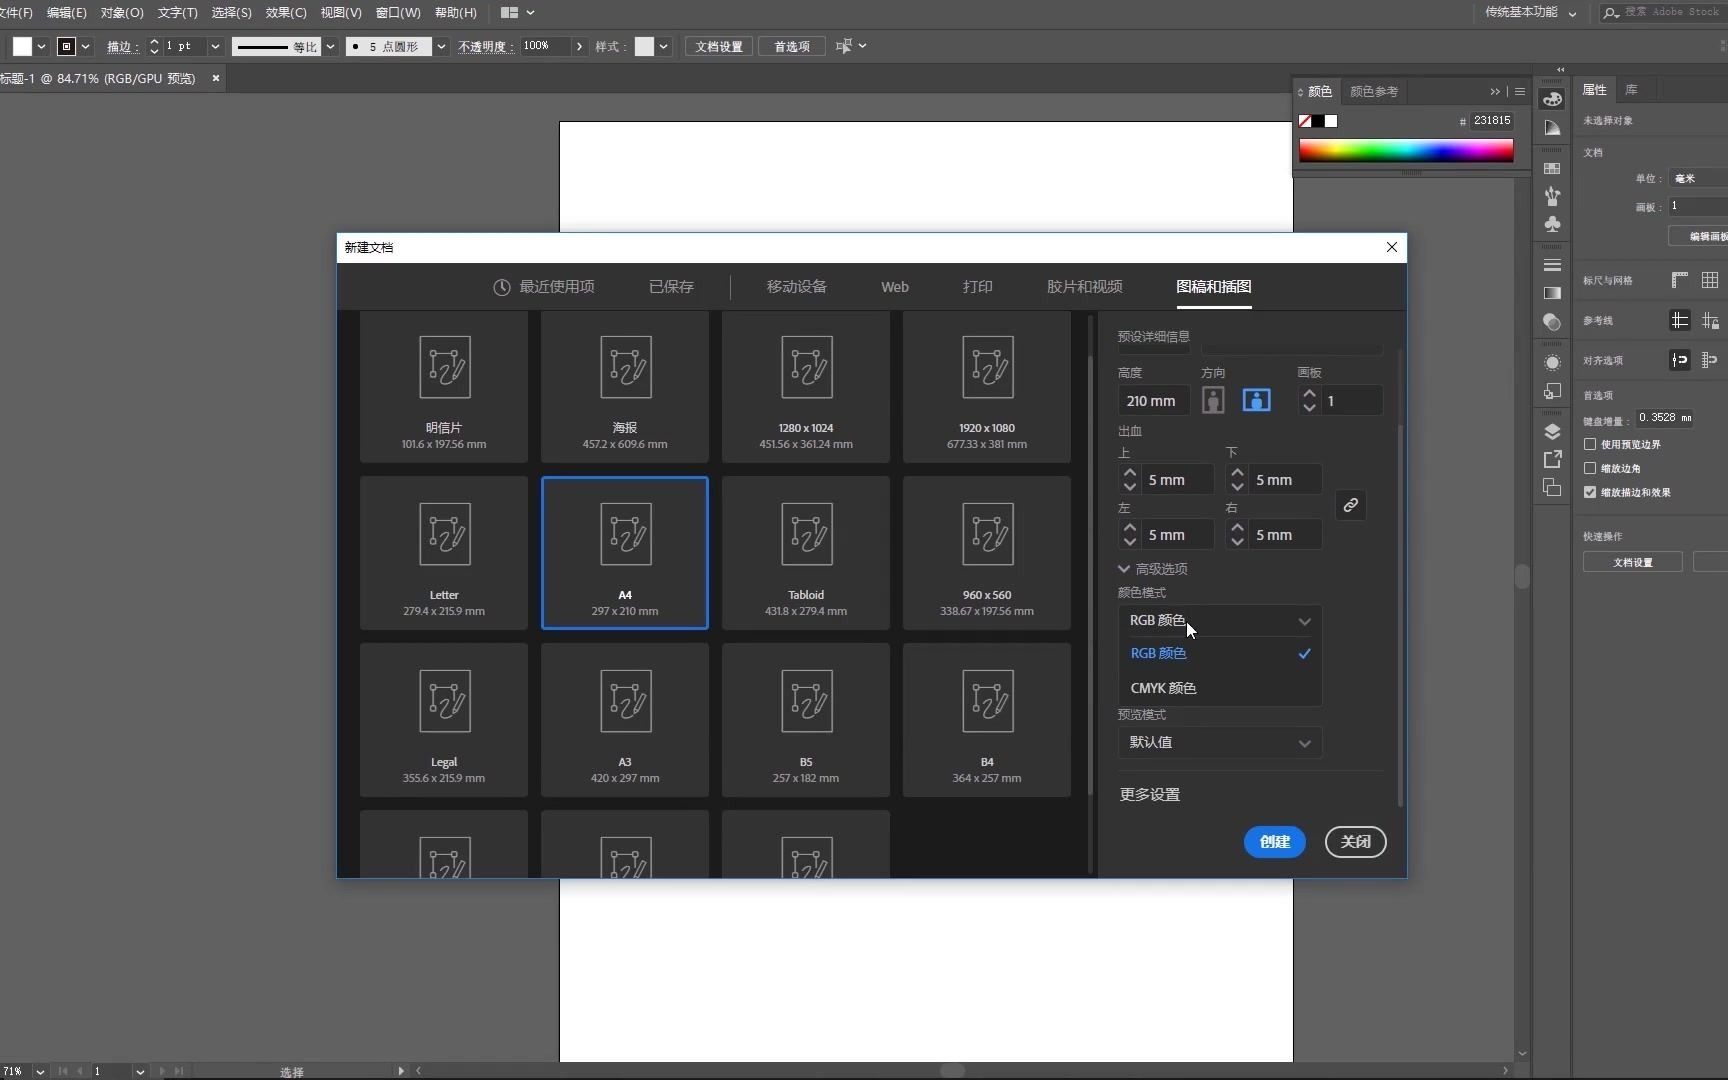Choose RGB 颜色 option in dropdown list

(x=1220, y=653)
